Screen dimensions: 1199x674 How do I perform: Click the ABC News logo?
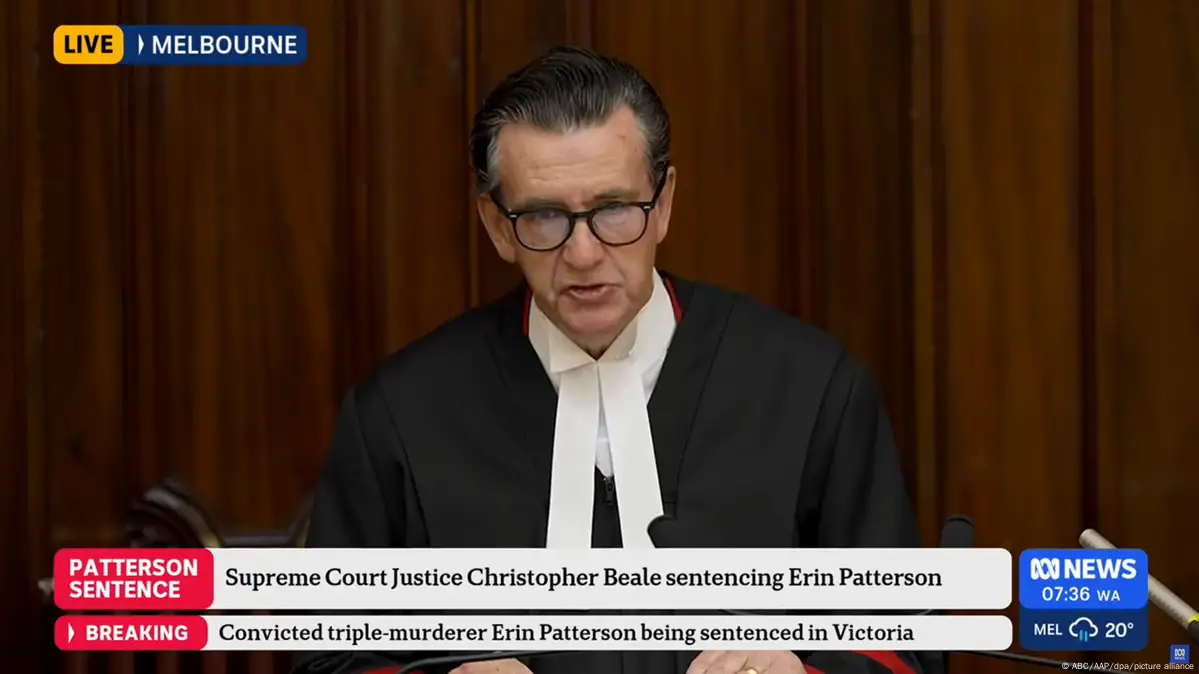click(1083, 568)
